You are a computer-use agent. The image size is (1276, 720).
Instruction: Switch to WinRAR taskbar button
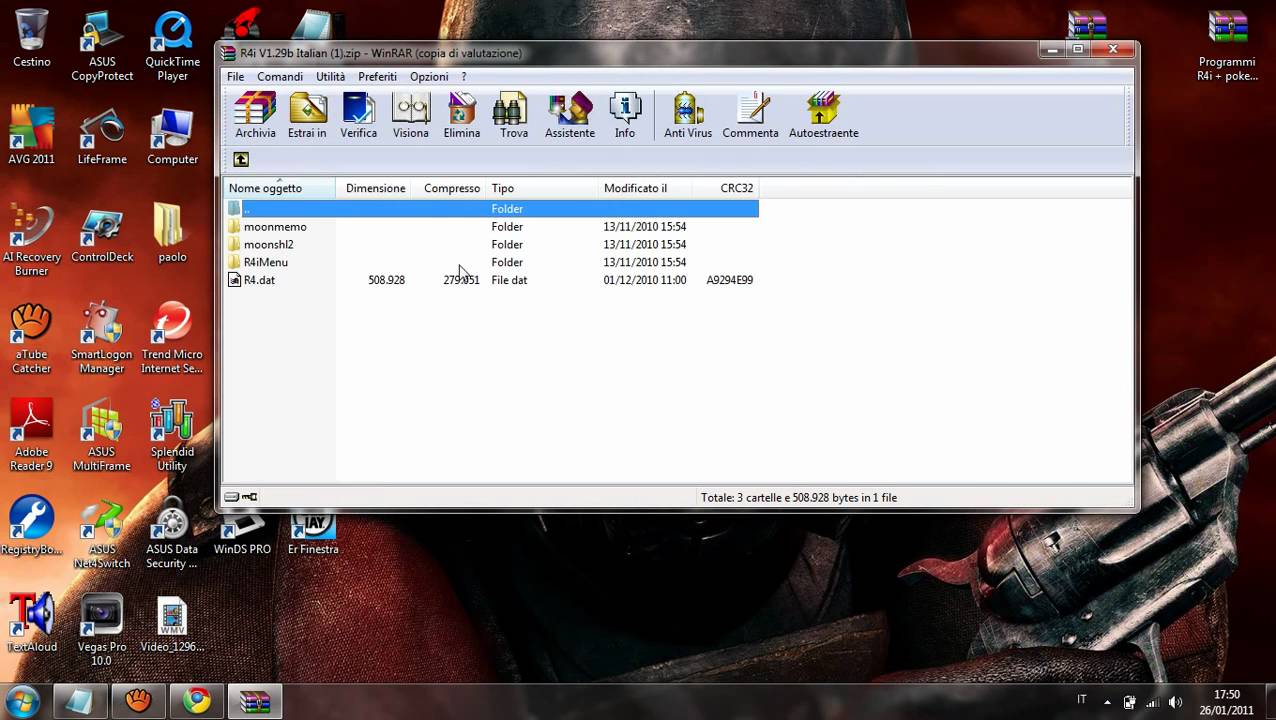pos(255,701)
